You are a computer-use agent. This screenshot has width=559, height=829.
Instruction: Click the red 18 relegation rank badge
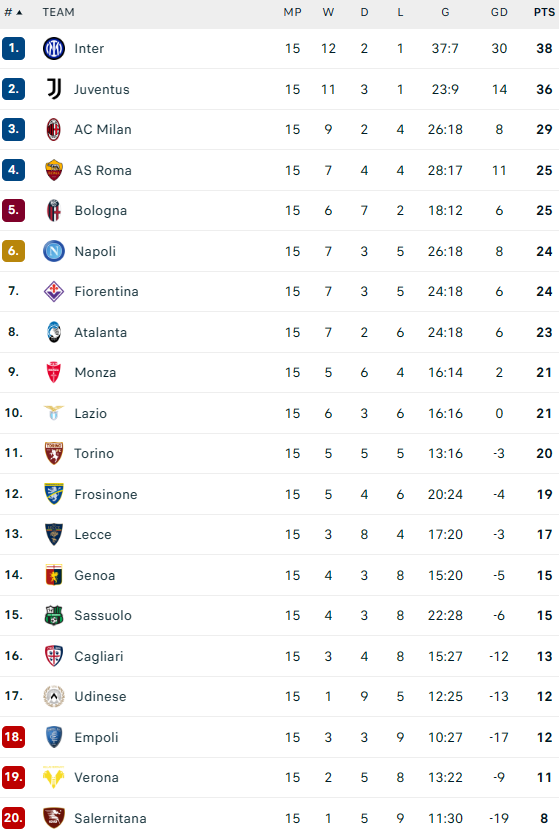(13, 736)
